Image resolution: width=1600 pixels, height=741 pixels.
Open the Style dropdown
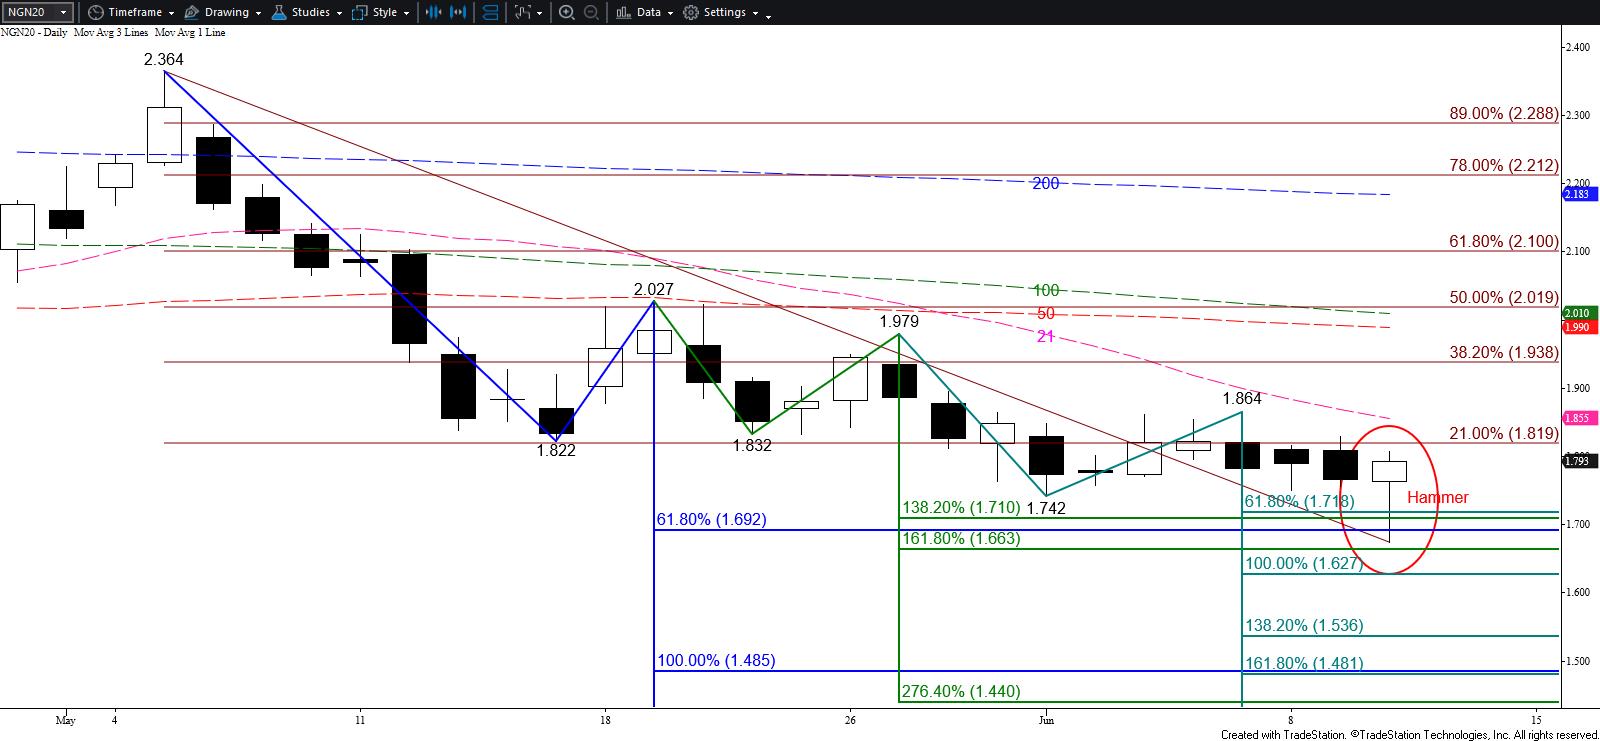click(381, 13)
